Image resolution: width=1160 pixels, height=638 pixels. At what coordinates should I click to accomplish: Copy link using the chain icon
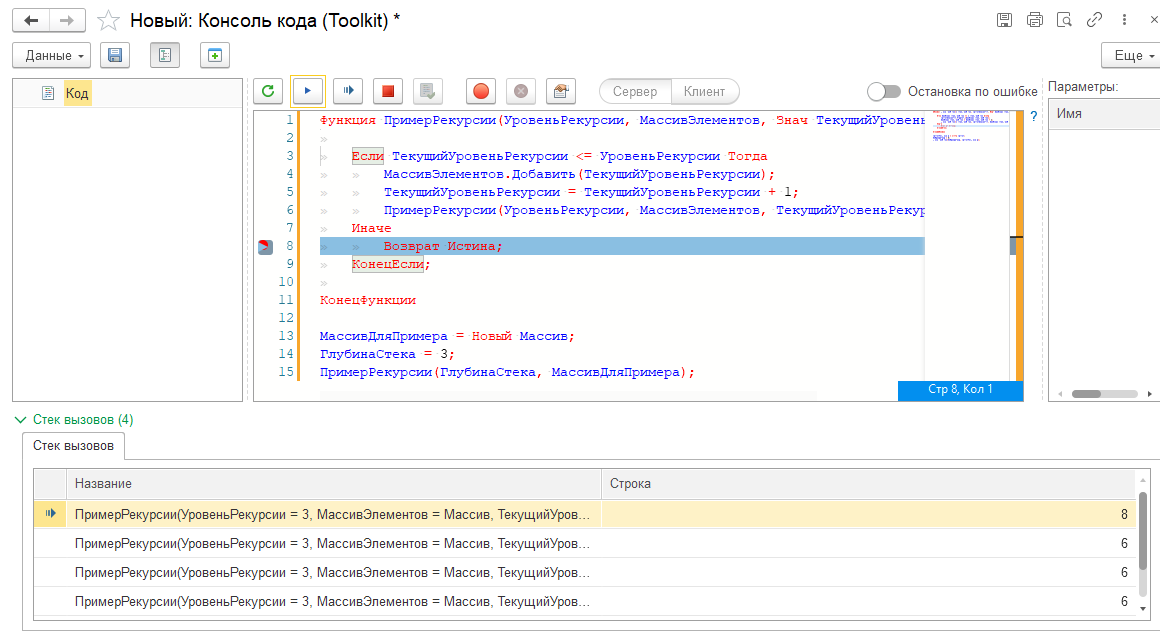click(x=1095, y=20)
